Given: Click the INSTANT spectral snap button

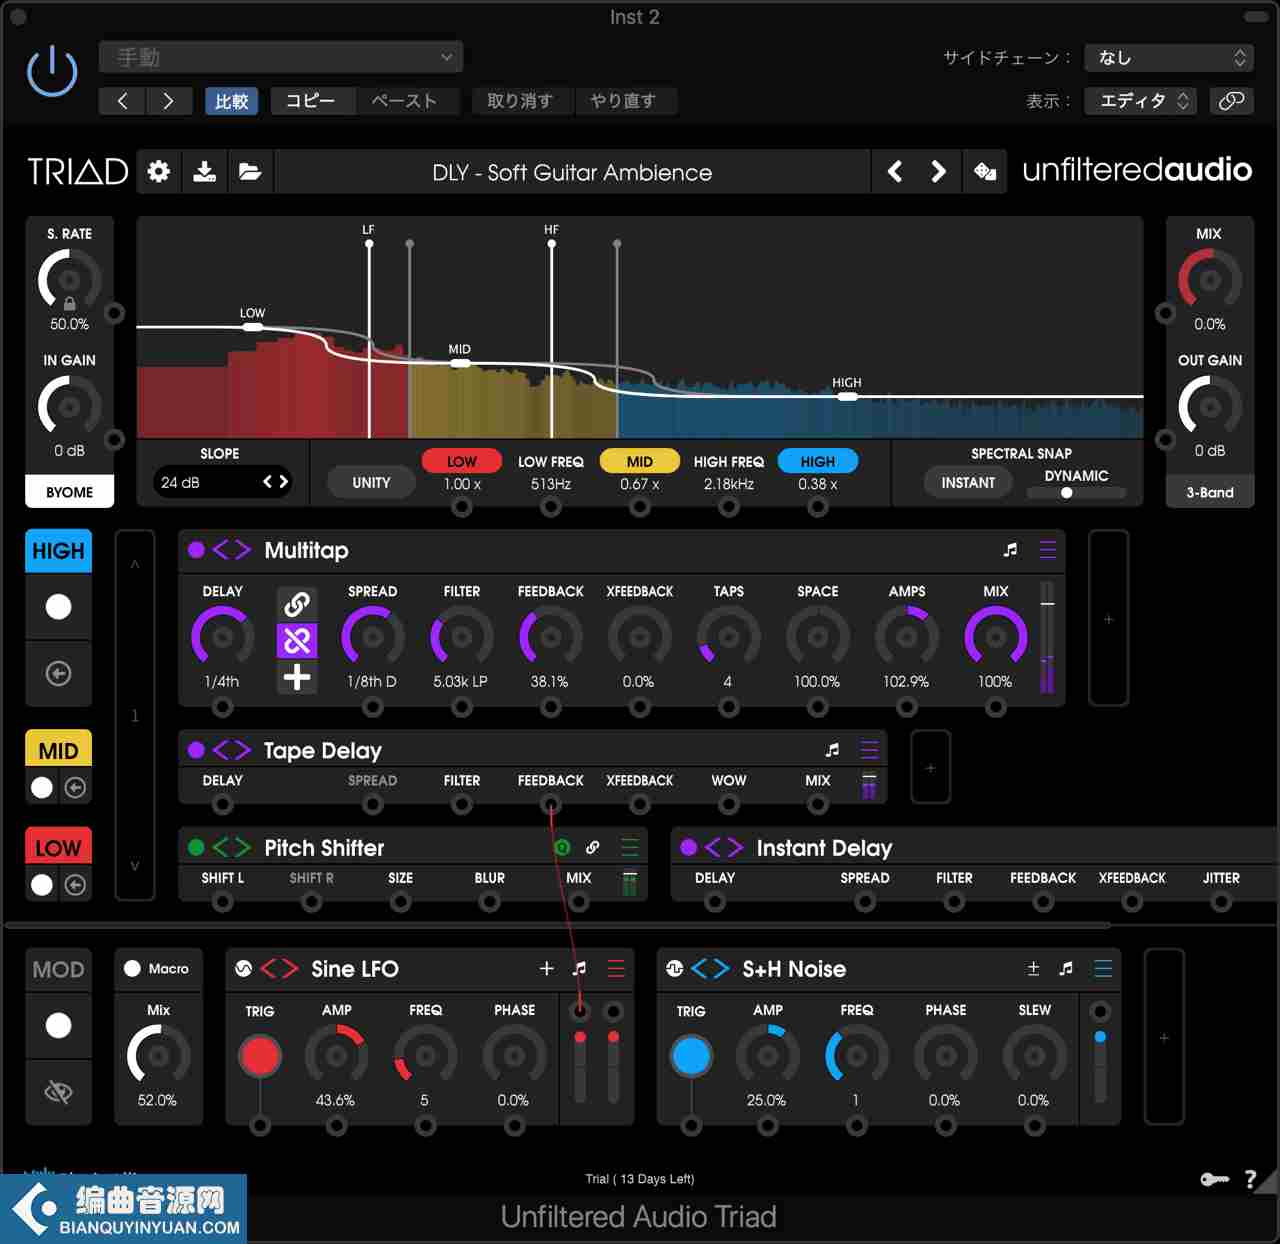Looking at the screenshot, I should pos(968,483).
